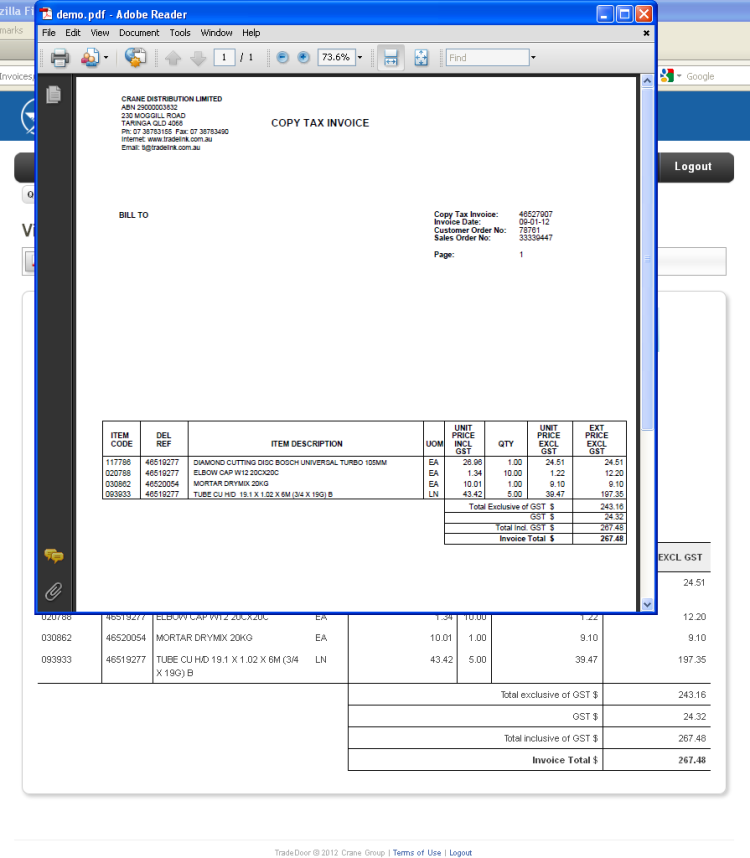
Task: Click COPY TAX INVOICE heading in PDF
Action: coord(320,123)
